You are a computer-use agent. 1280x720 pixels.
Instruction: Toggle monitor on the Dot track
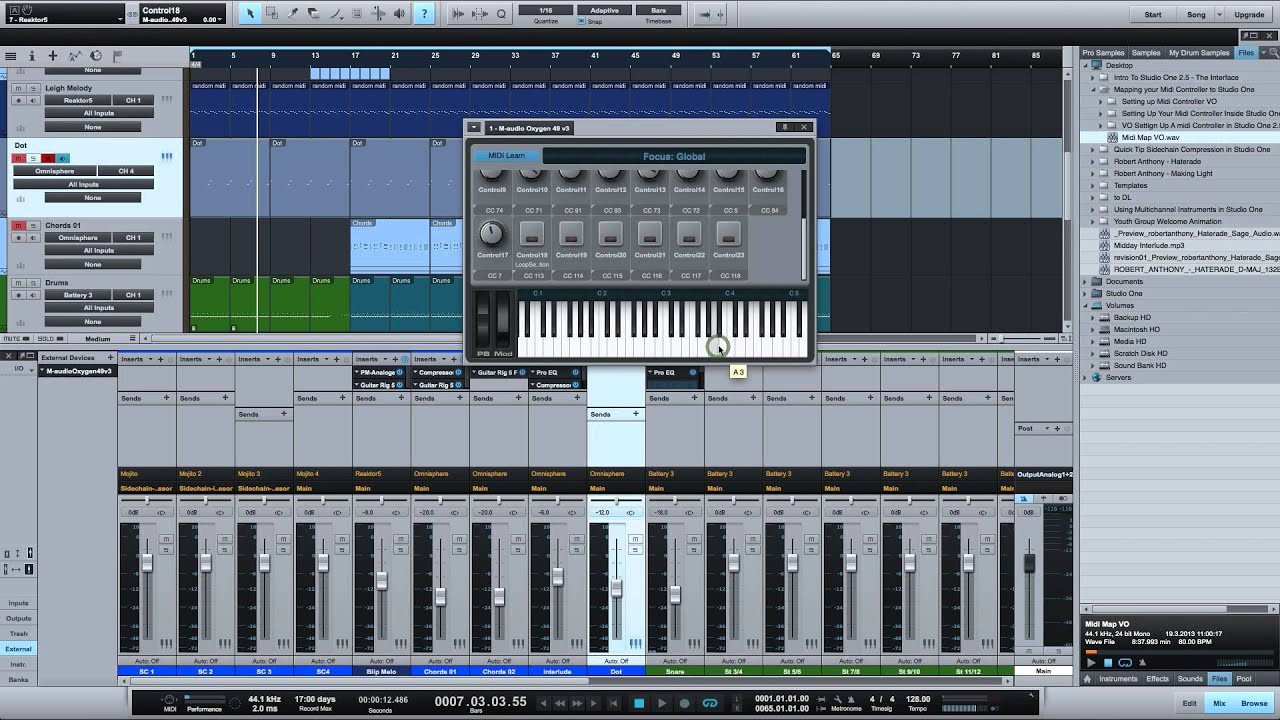coord(62,158)
